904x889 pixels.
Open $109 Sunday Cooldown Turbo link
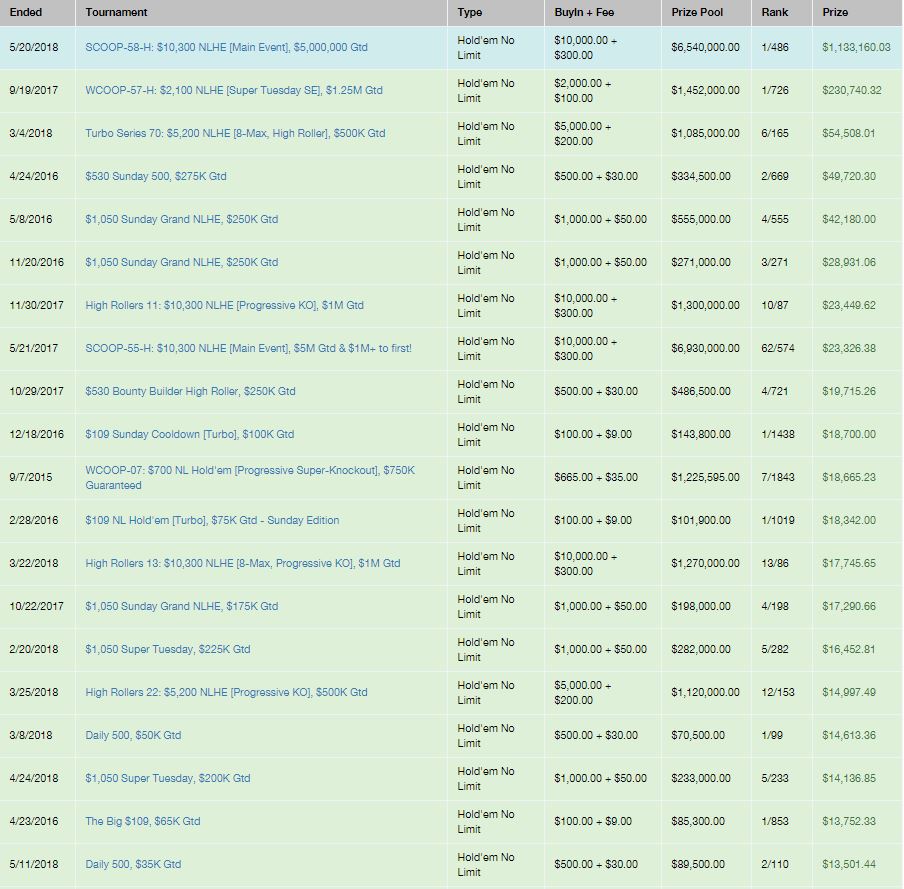pos(190,434)
